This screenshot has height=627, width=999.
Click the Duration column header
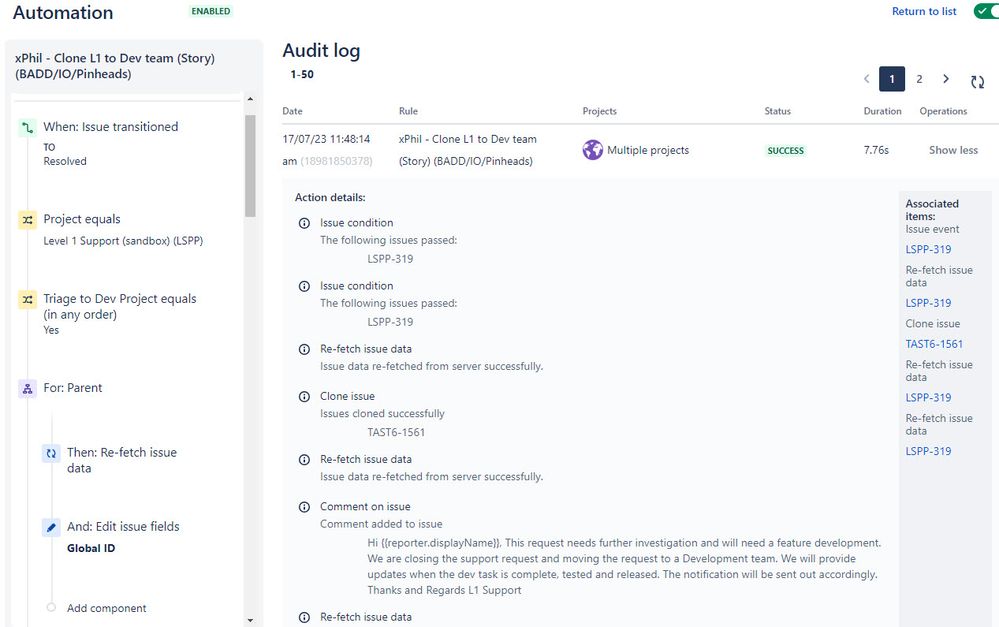click(x=882, y=111)
